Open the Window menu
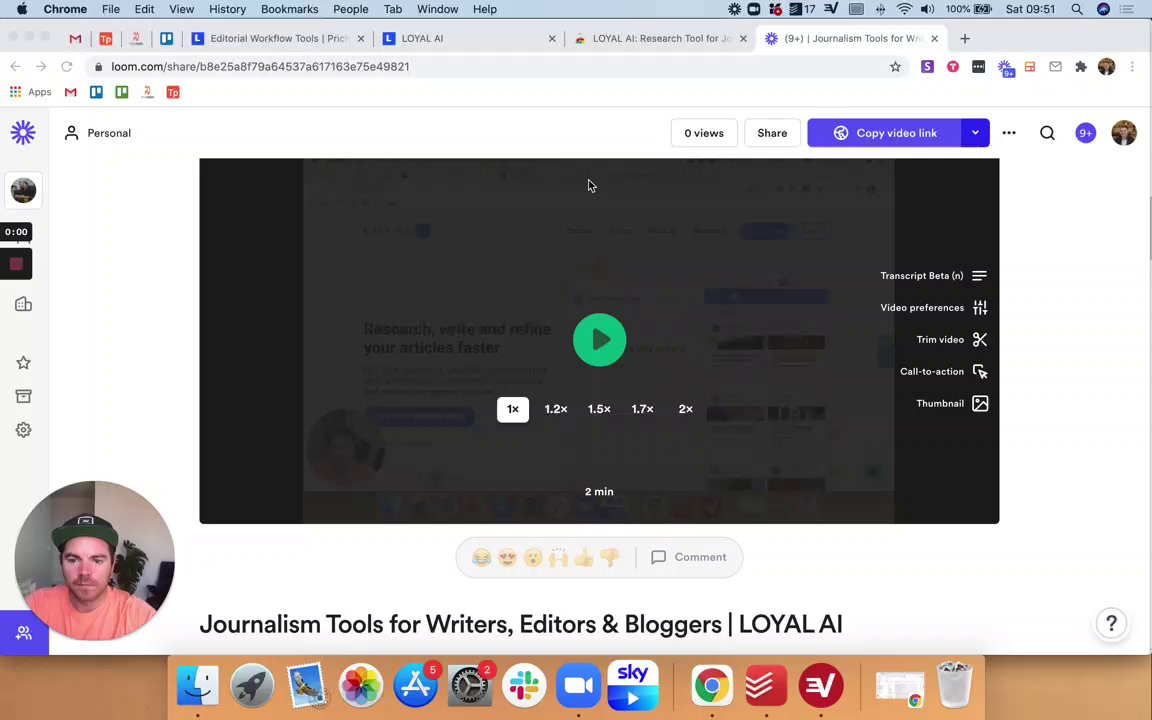Viewport: 1152px width, 720px height. point(437,10)
